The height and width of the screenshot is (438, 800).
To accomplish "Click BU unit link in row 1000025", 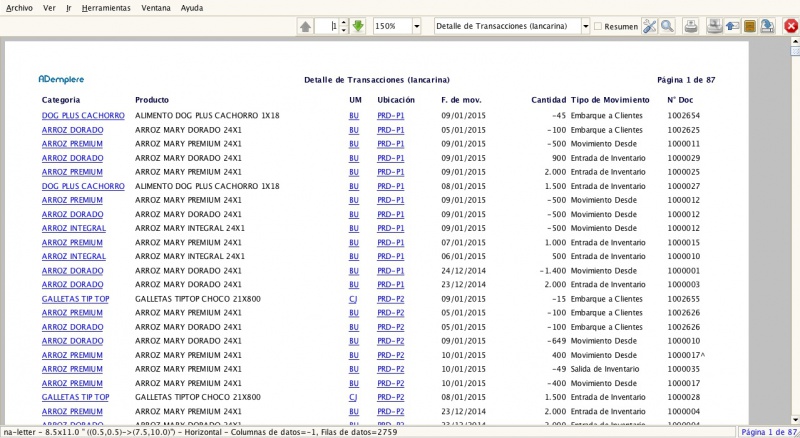I will (354, 172).
